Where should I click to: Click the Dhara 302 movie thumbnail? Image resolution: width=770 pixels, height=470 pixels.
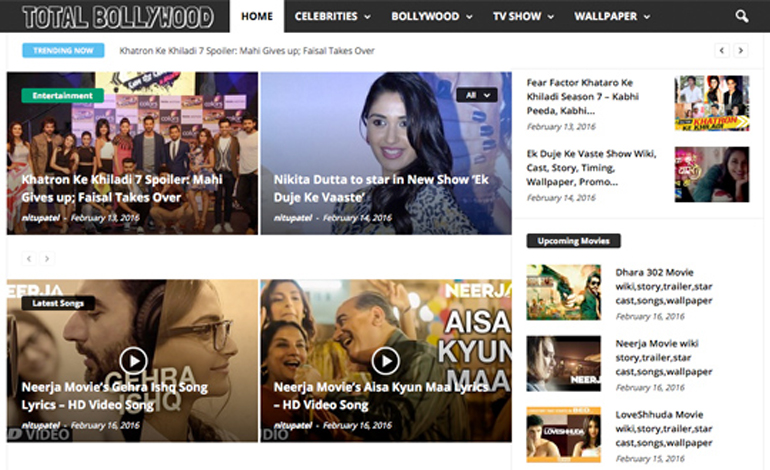click(x=564, y=292)
